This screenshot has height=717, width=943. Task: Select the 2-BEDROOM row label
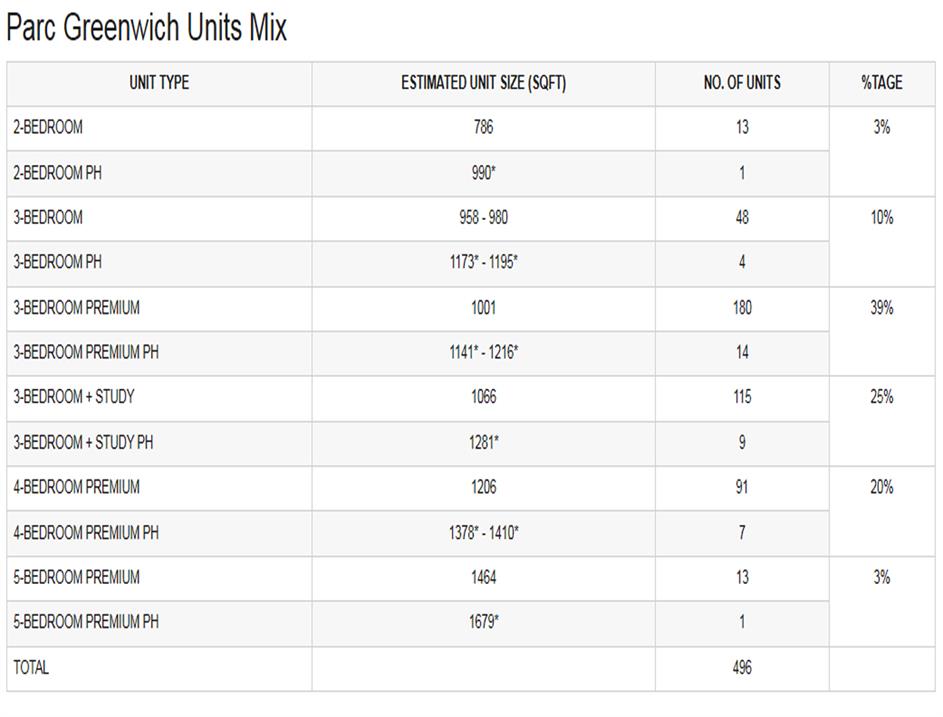48,128
